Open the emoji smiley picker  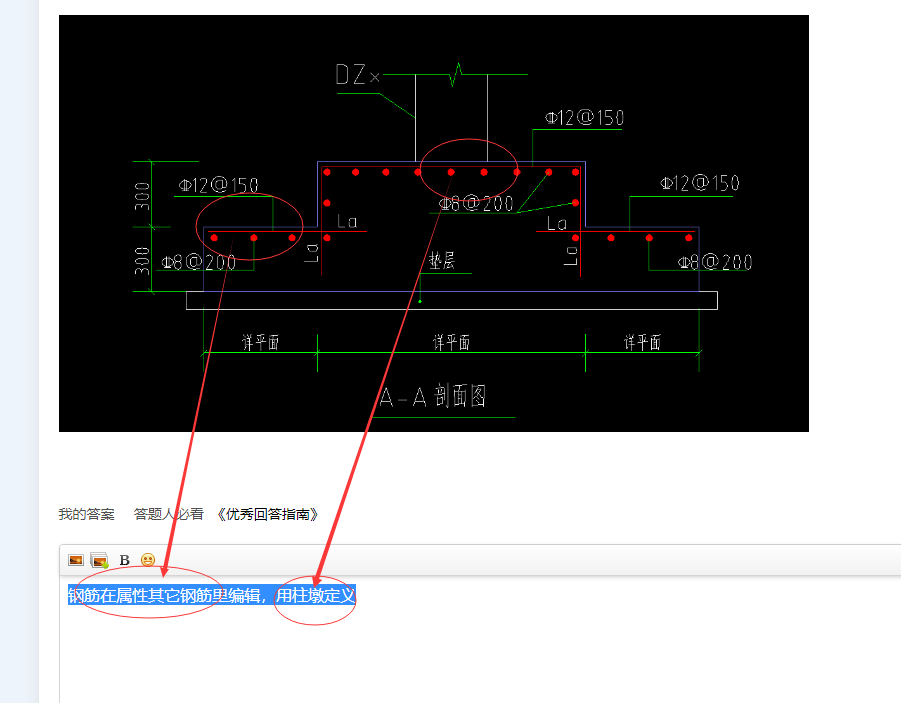point(148,560)
